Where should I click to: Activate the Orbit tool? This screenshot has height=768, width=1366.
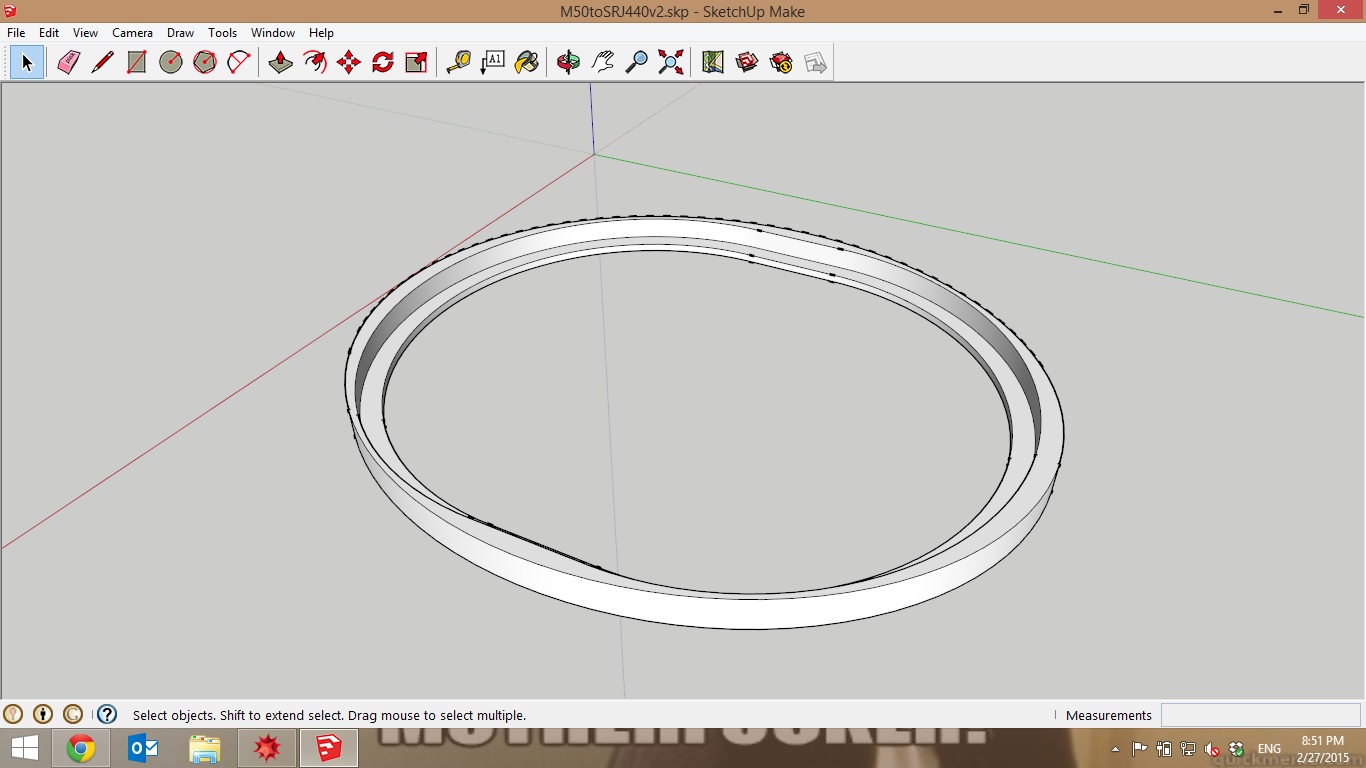coord(568,63)
